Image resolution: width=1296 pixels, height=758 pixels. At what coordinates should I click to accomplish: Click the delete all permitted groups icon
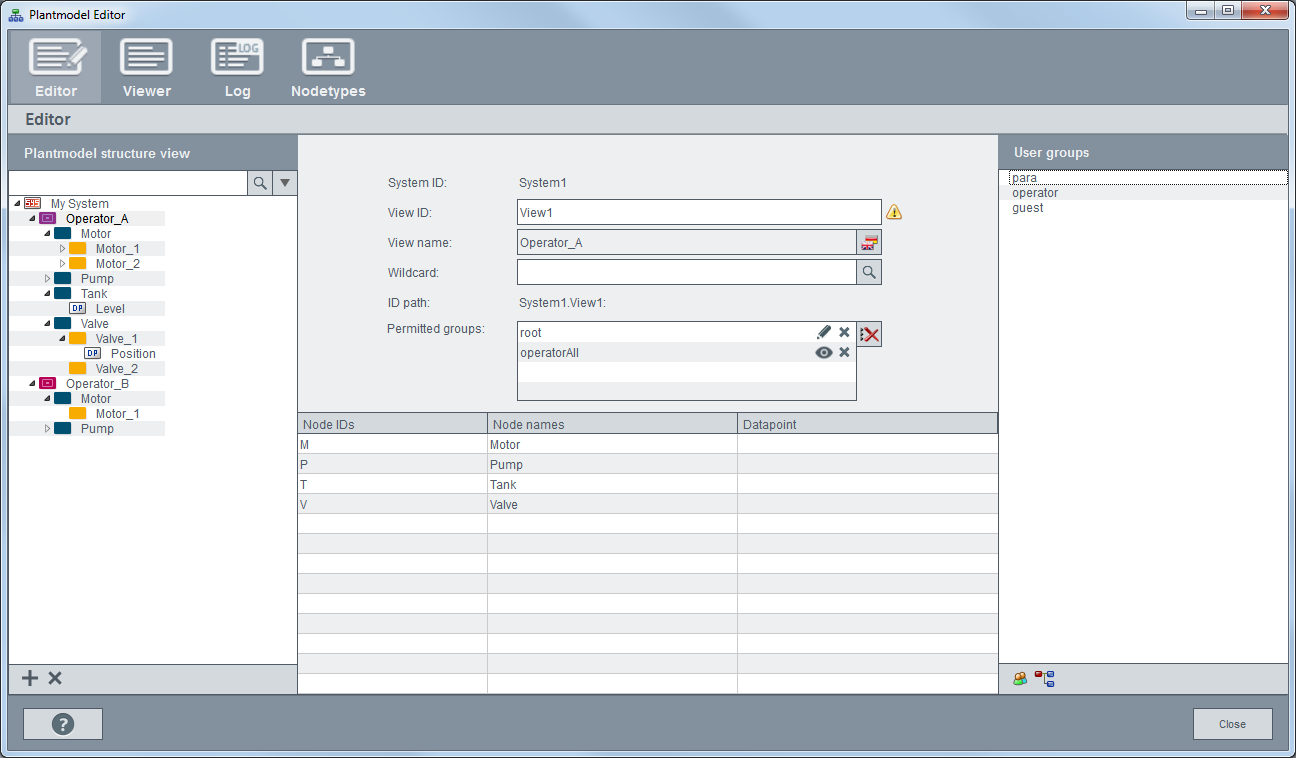pos(870,334)
